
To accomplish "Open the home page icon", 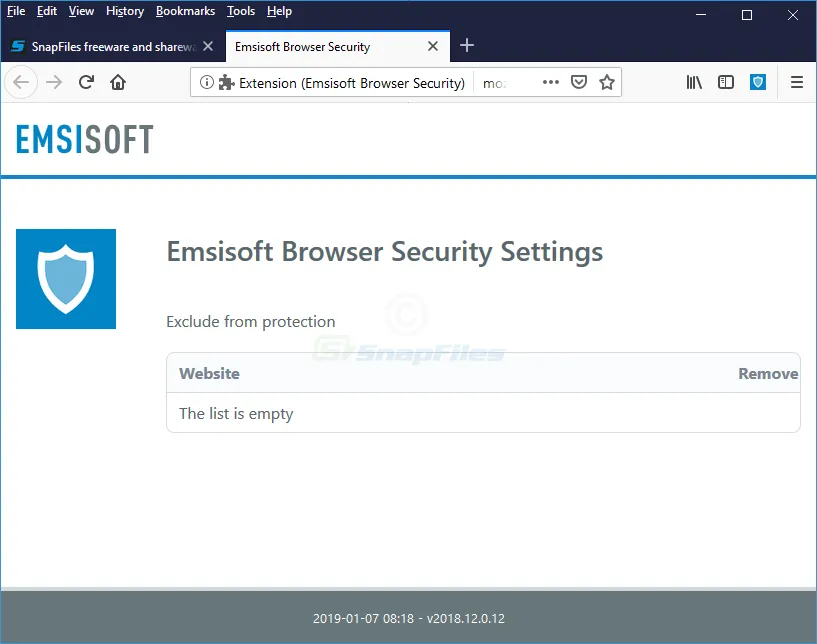I will pyautogui.click(x=118, y=82).
